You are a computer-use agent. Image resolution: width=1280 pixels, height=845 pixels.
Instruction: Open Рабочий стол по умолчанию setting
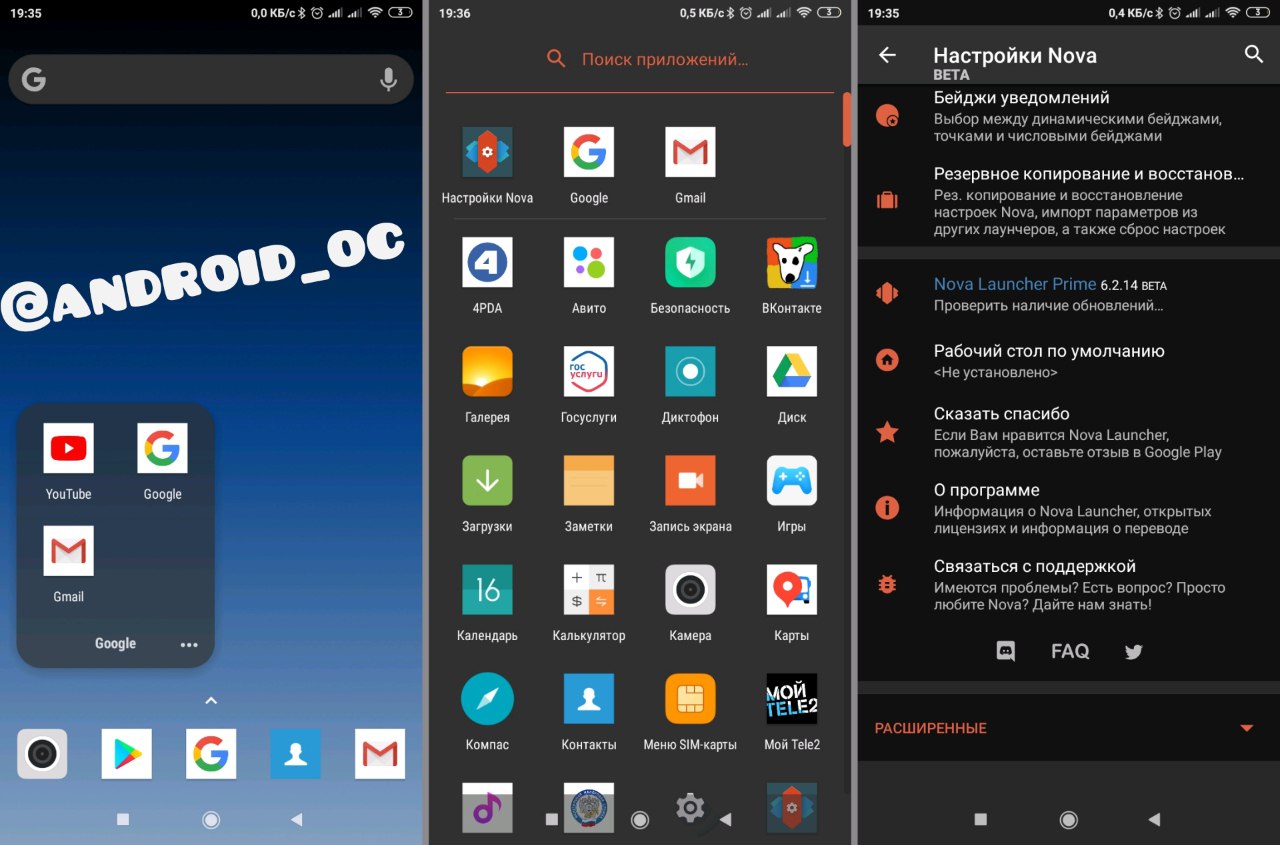(1069, 361)
